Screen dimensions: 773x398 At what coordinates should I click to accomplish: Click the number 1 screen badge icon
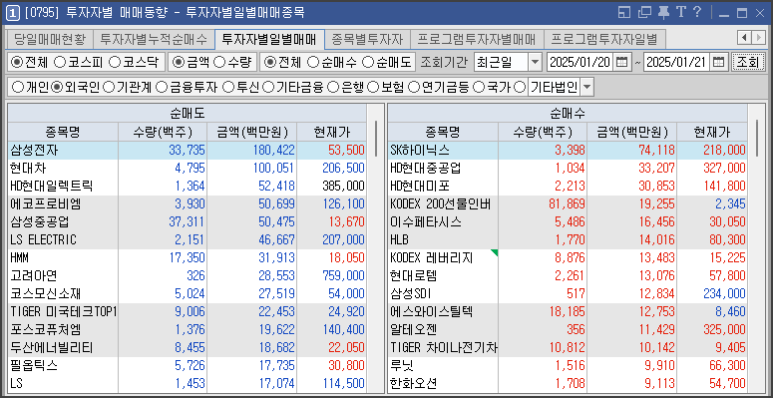(13, 13)
